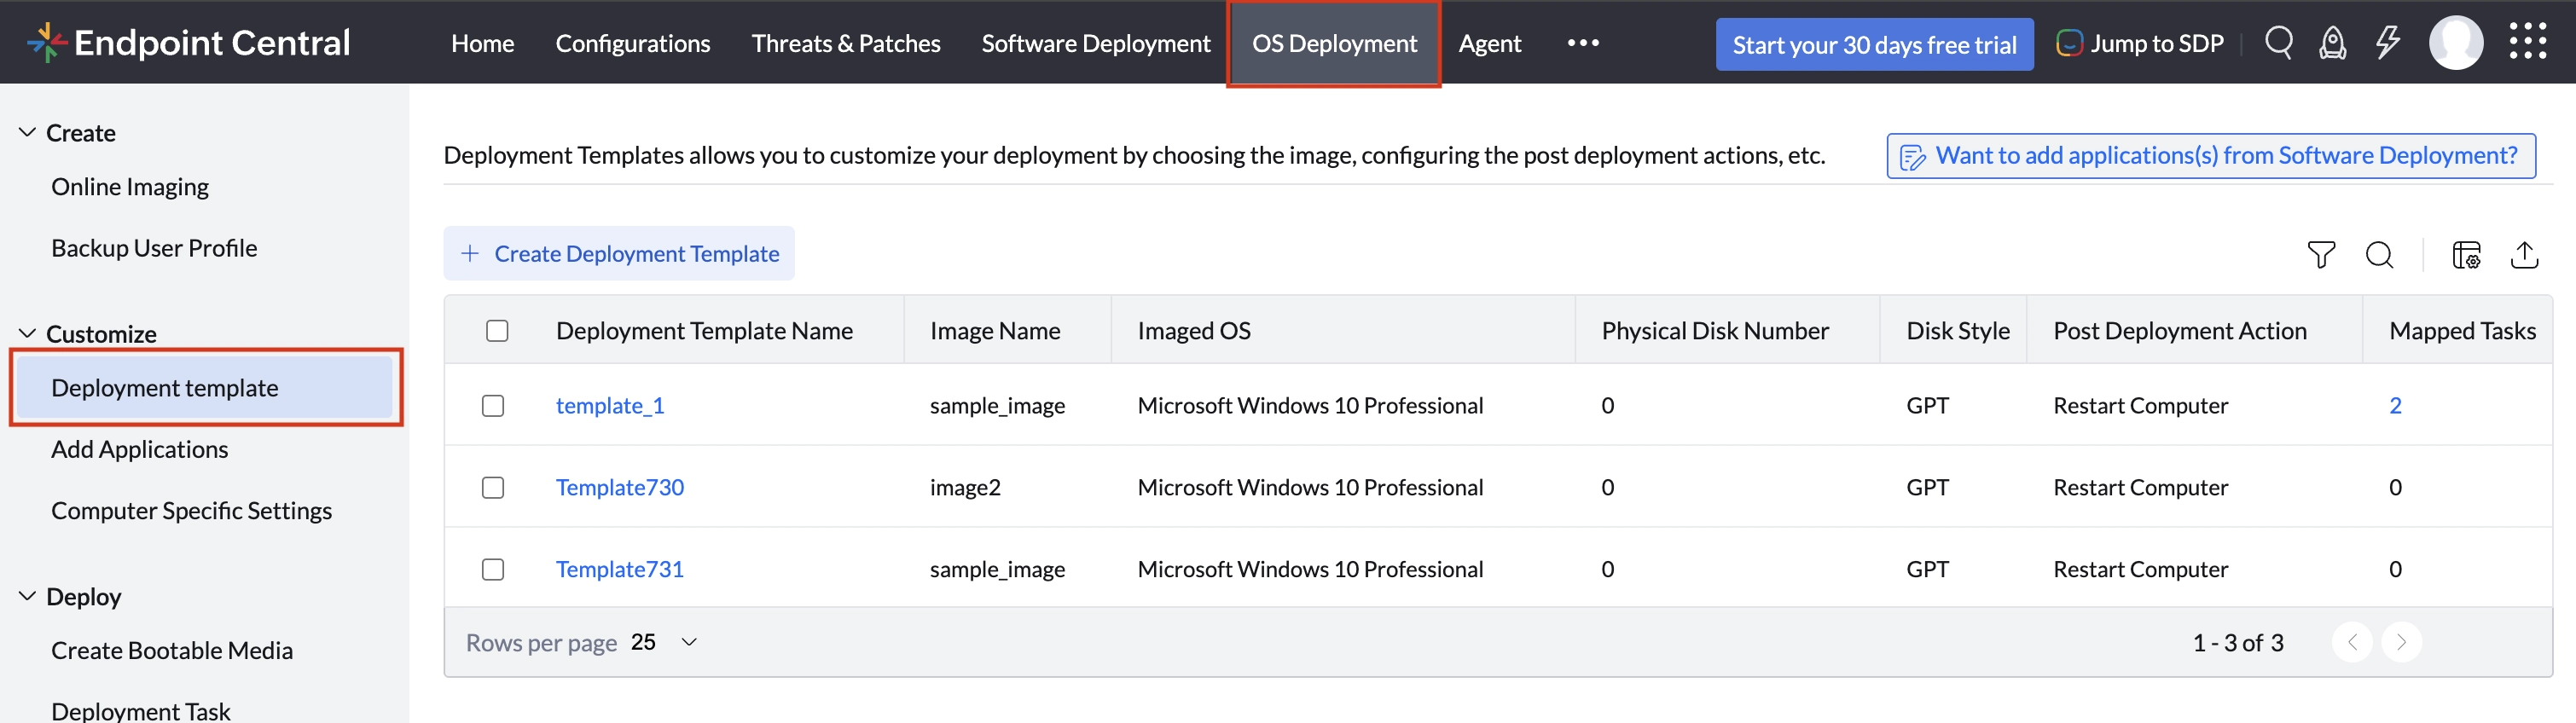Click Want to add applications from Software Deployment
Image resolution: width=2576 pixels, height=723 pixels.
pos(2211,156)
